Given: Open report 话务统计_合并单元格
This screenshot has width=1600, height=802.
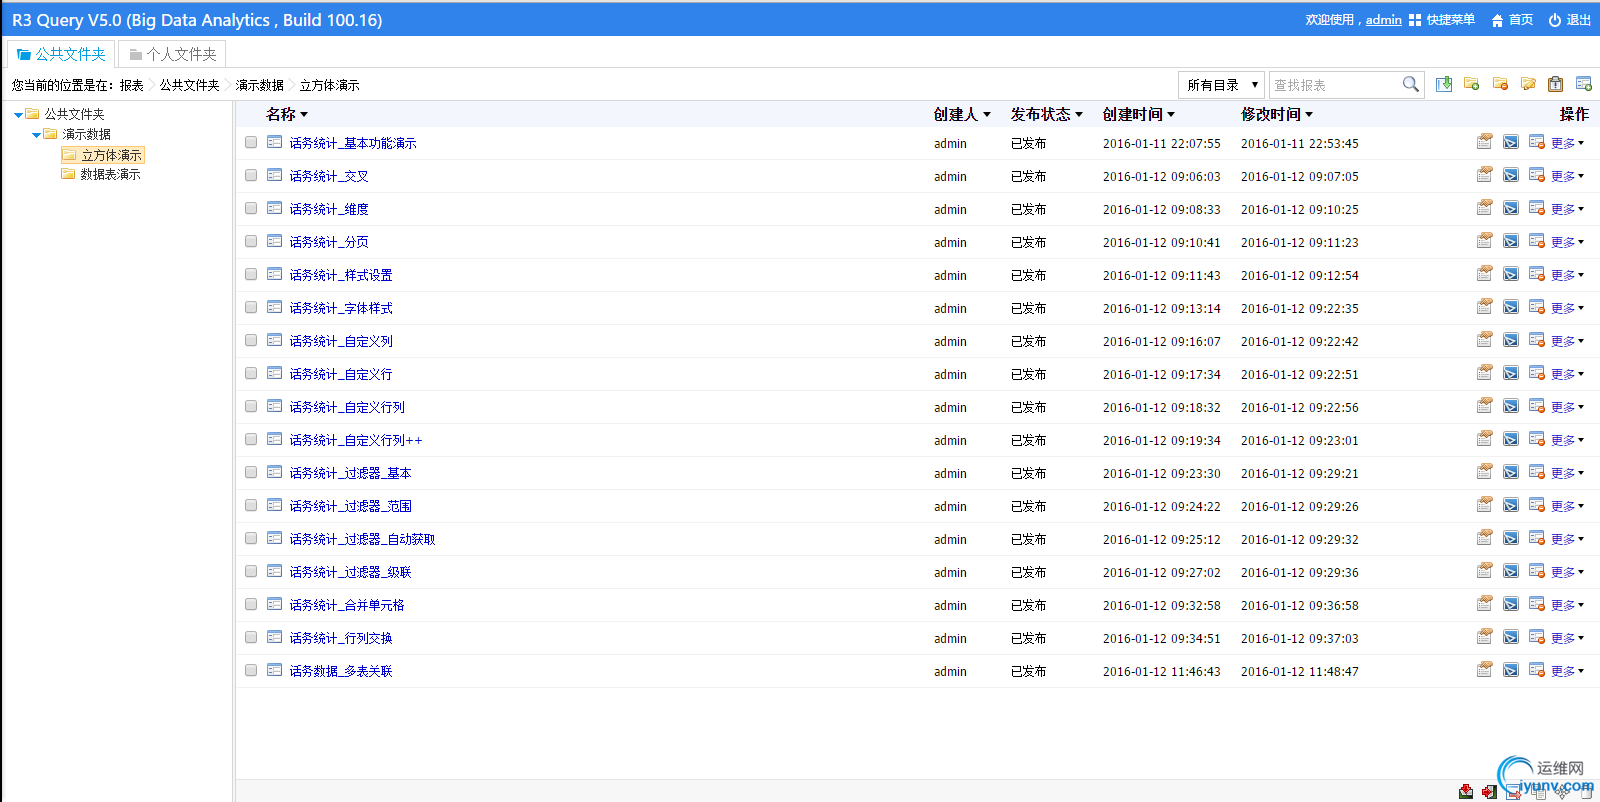Looking at the screenshot, I should (x=347, y=605).
